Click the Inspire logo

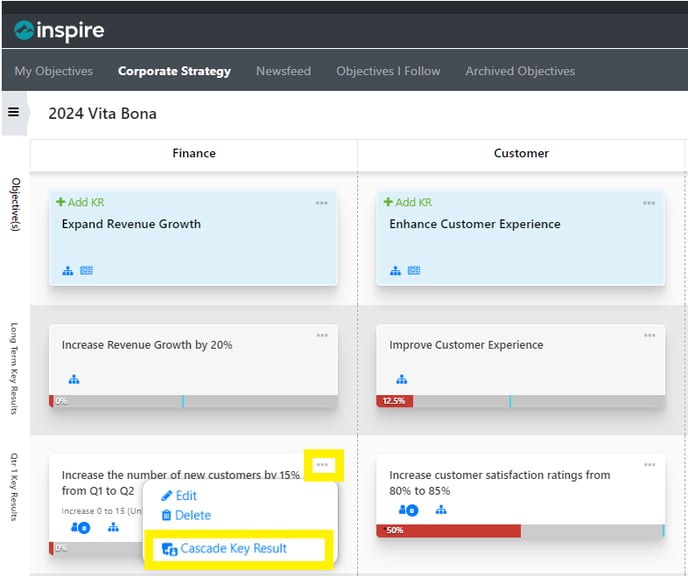pyautogui.click(x=59, y=30)
